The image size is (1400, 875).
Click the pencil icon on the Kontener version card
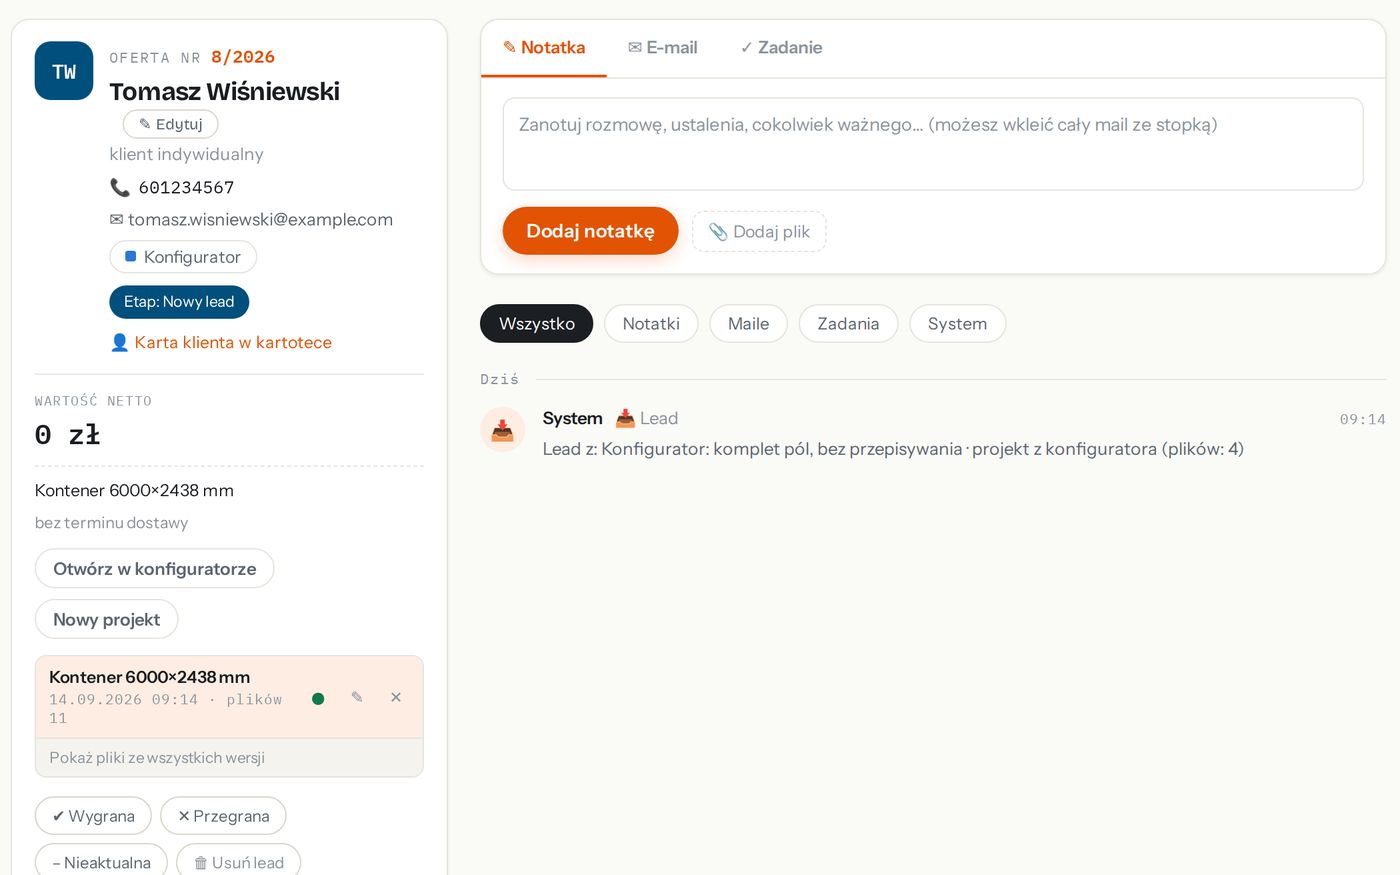[357, 697]
